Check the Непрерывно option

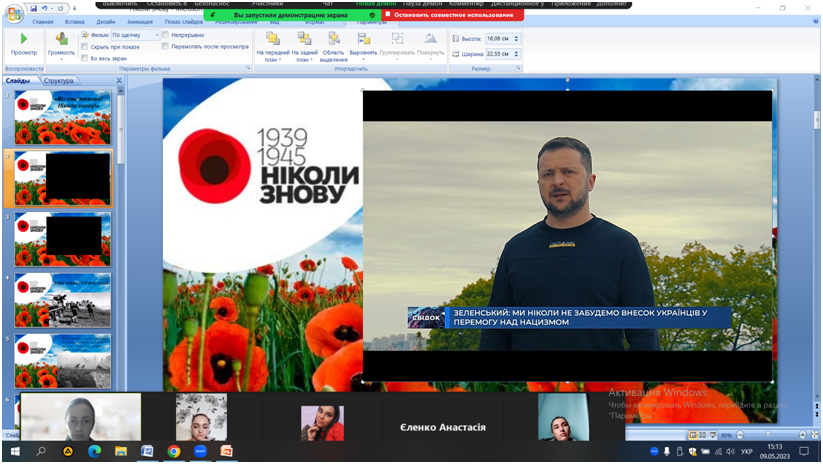pos(166,35)
